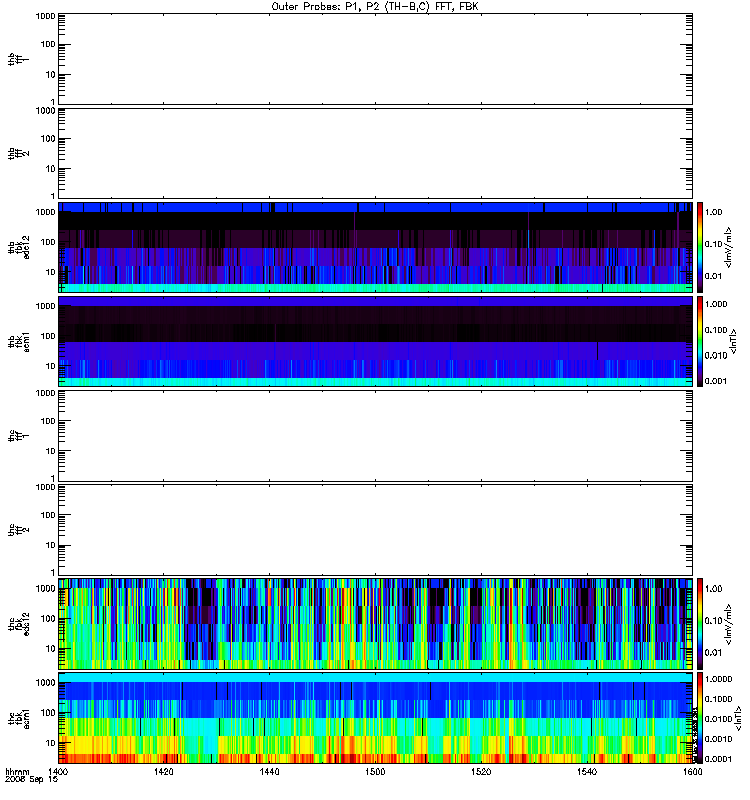Click the 1440 time axis label
Image resolution: width=750 pixels, height=800 pixels.
tap(269, 771)
